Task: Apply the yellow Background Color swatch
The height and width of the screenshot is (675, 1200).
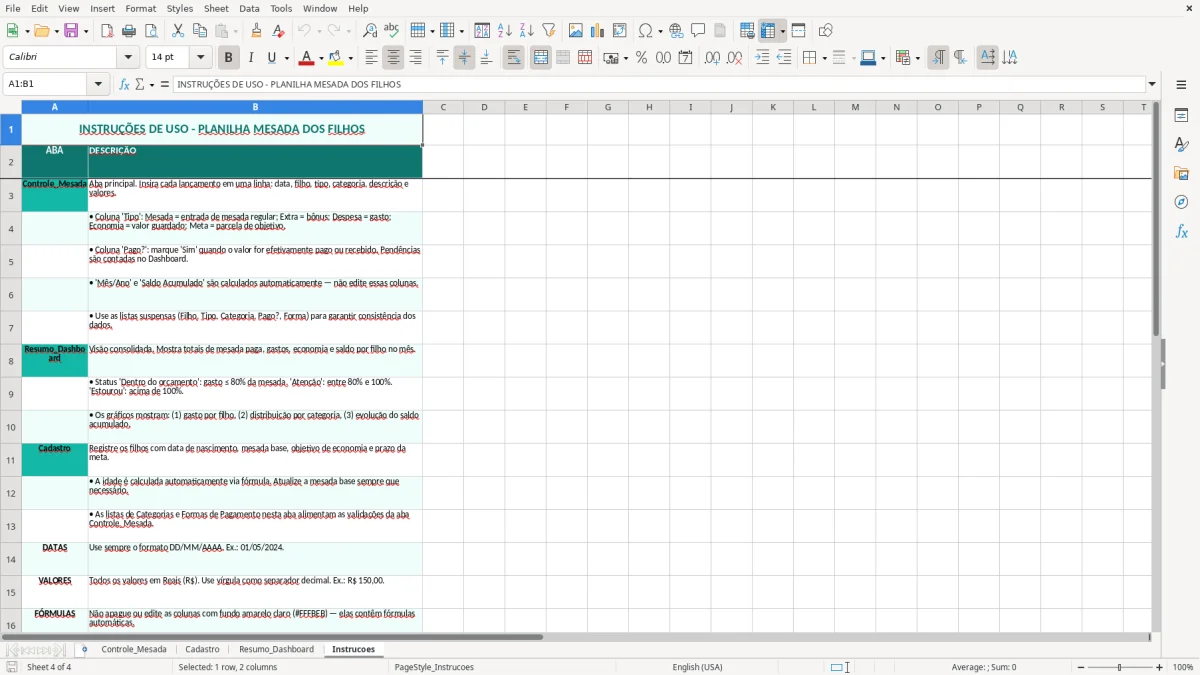Action: [336, 58]
